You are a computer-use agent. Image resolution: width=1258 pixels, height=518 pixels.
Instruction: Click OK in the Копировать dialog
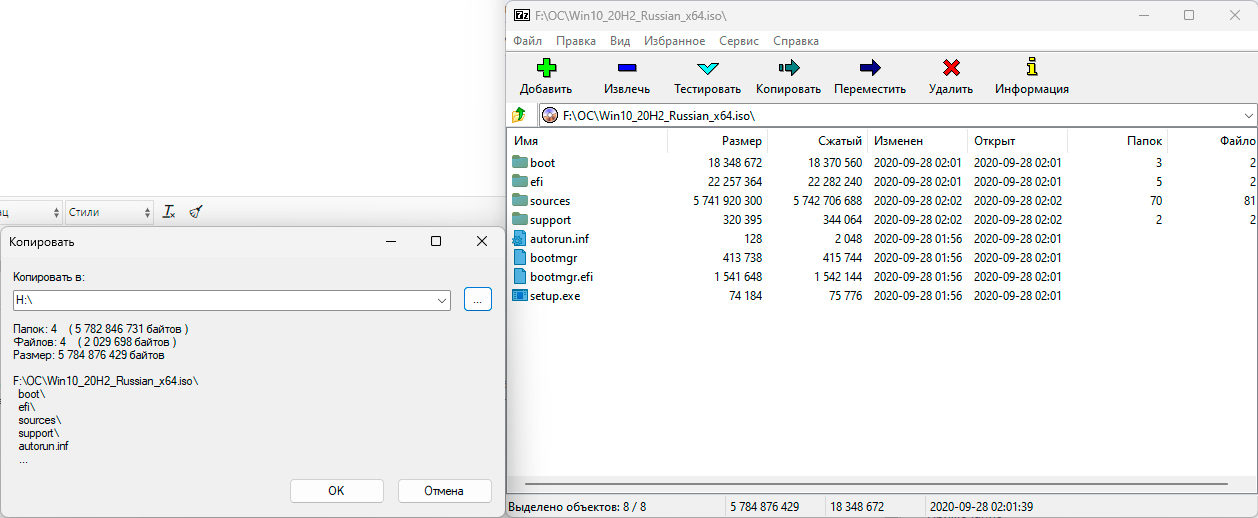click(336, 491)
